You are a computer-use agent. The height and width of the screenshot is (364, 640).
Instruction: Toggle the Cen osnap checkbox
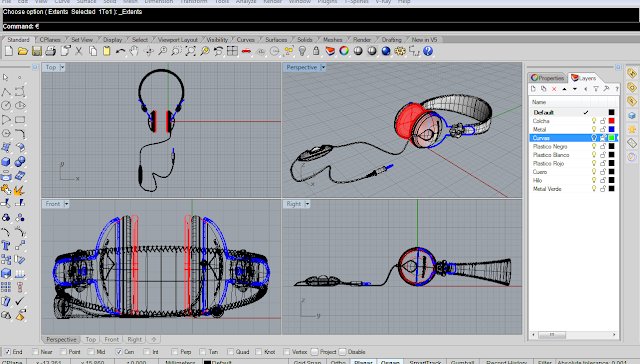point(119,352)
